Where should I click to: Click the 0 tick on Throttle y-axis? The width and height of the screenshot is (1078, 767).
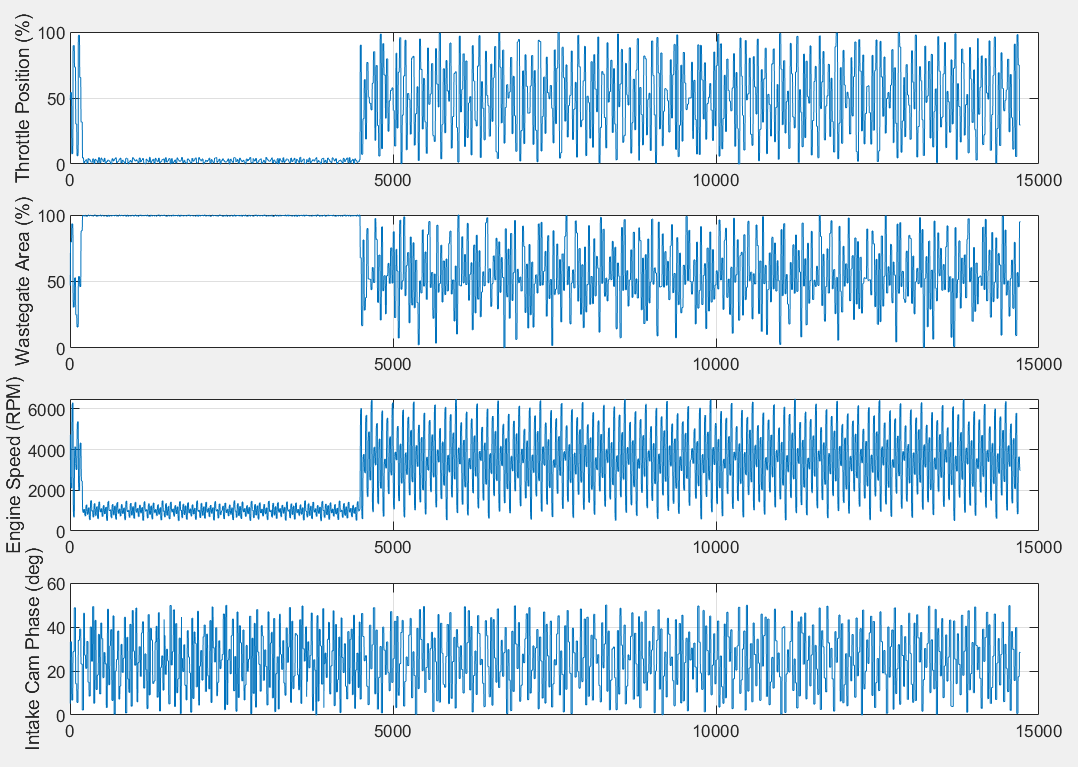point(62,163)
